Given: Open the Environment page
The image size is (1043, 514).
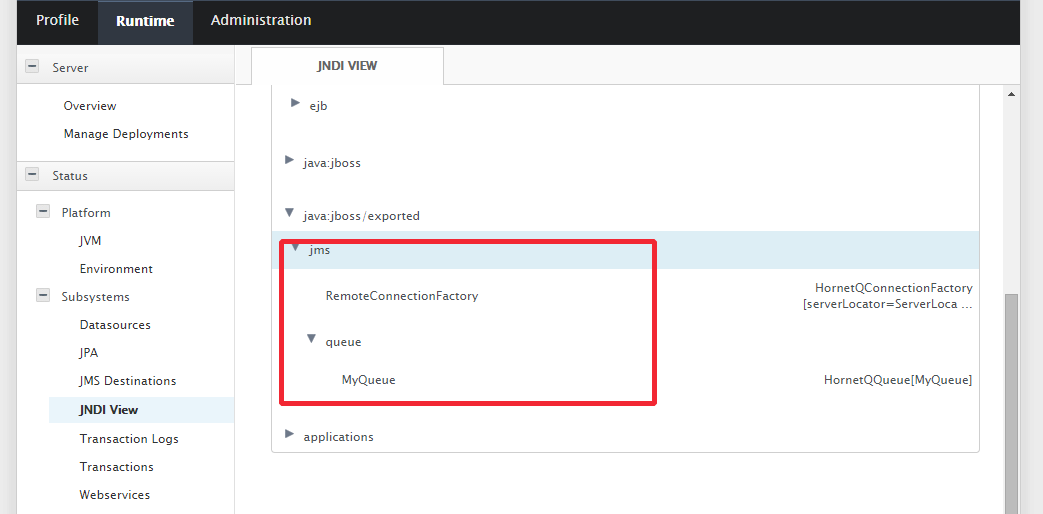Looking at the screenshot, I should [x=116, y=269].
